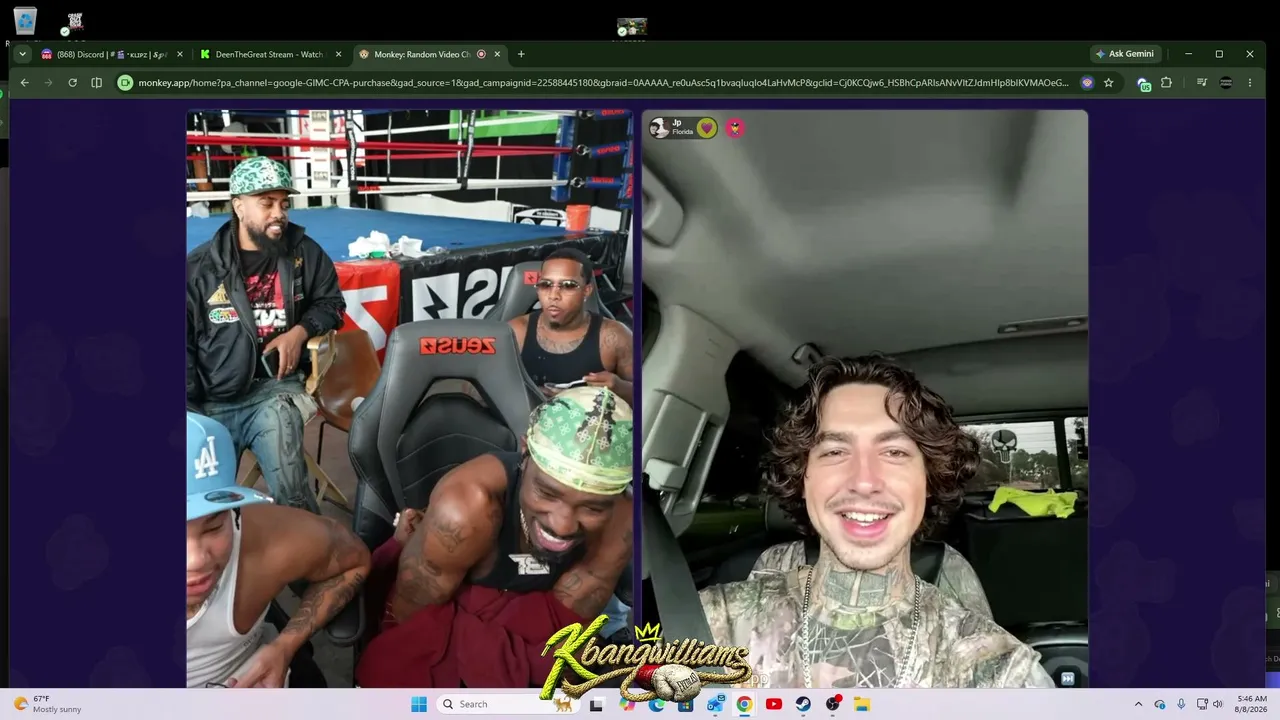Click the microphone tray icon
Screen dimensions: 1280x720
click(1181, 704)
